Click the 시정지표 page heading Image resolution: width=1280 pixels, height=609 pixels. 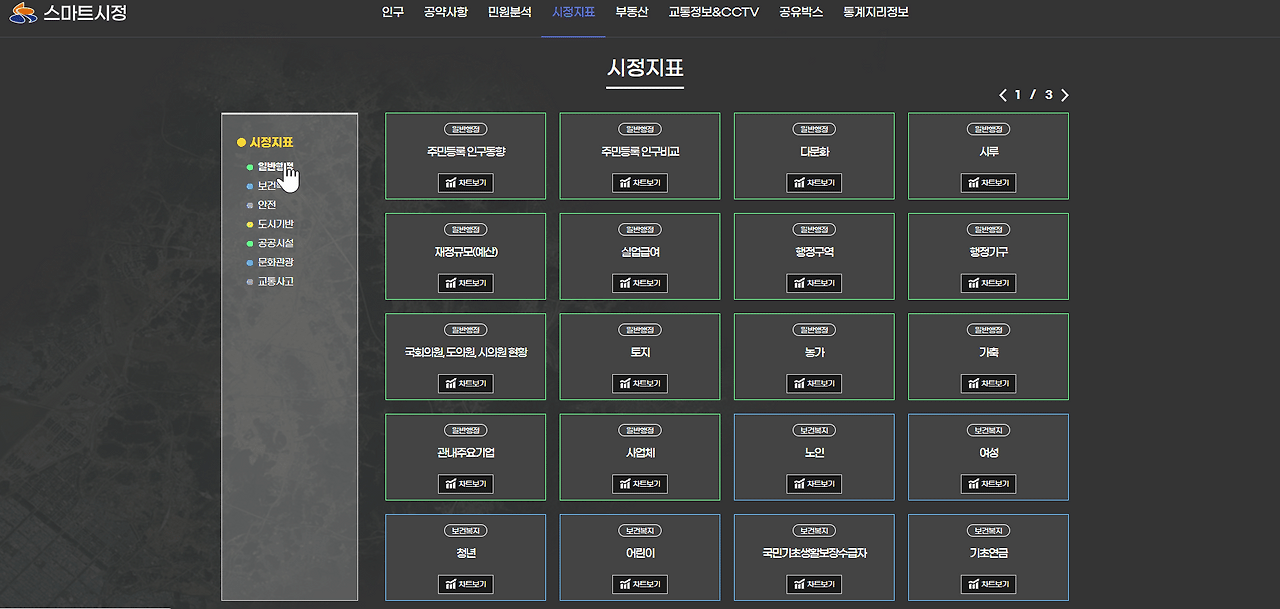(645, 68)
